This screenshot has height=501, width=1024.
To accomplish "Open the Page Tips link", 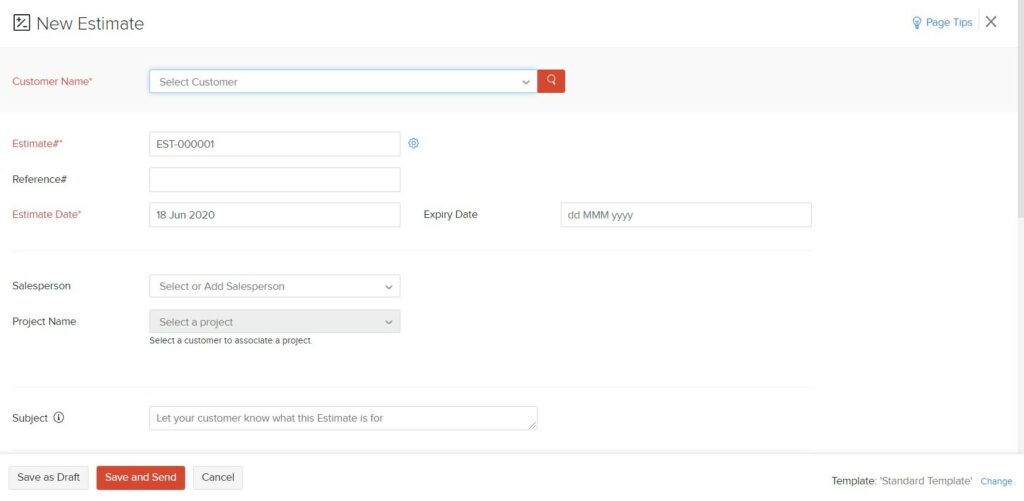I will (x=949, y=23).
